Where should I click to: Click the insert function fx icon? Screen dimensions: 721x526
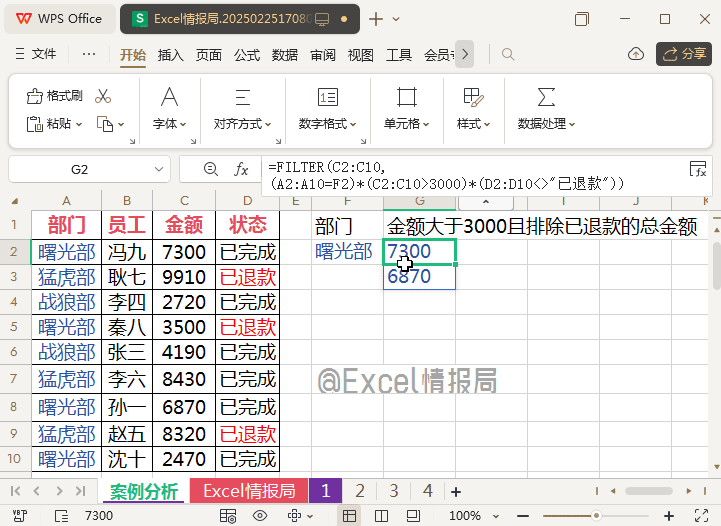tap(241, 169)
